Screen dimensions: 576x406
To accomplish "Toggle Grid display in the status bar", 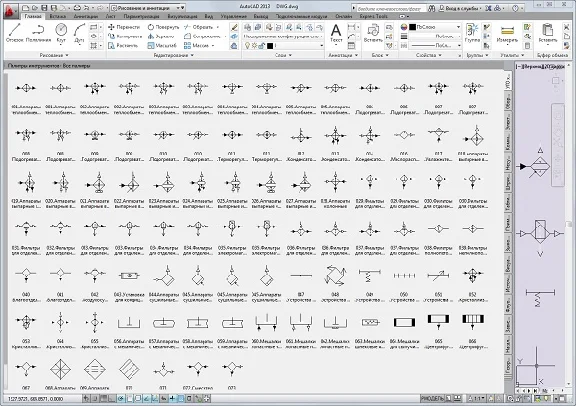I will 103,398.
